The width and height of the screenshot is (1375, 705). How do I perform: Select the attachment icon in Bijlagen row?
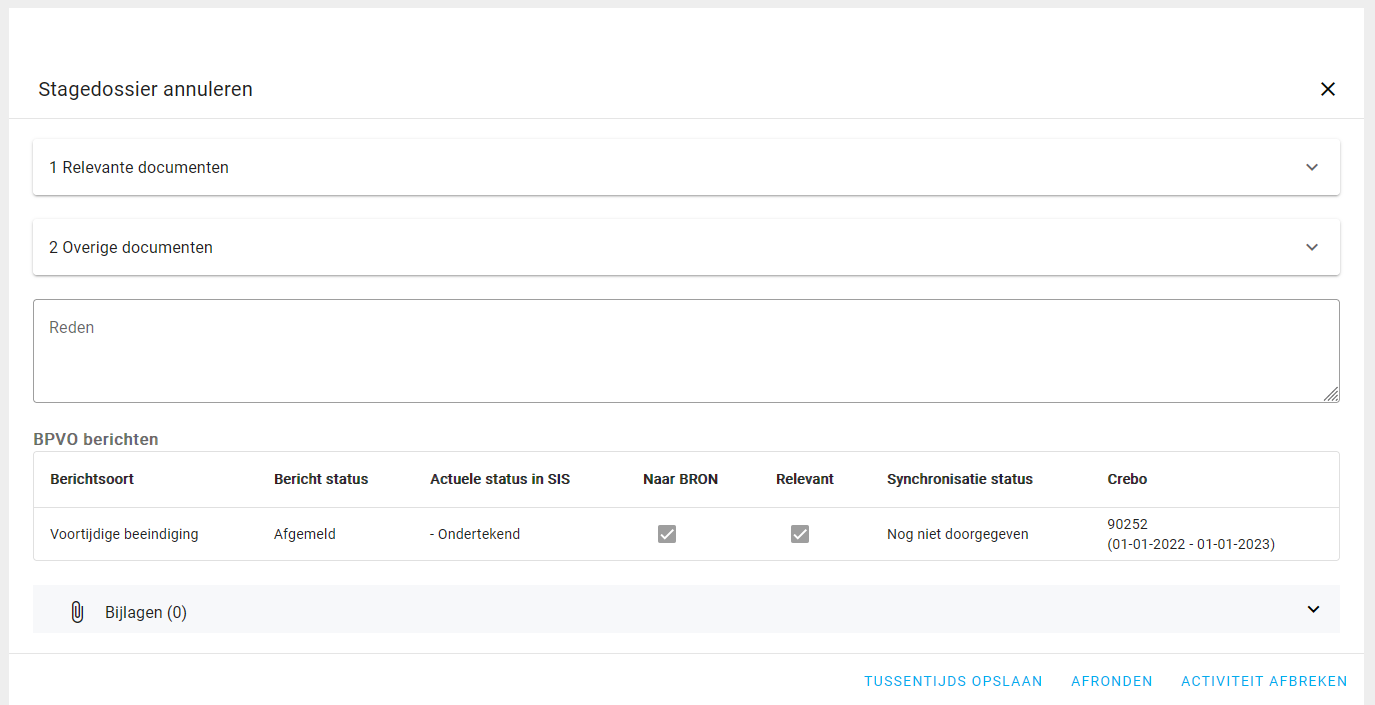pyautogui.click(x=77, y=611)
